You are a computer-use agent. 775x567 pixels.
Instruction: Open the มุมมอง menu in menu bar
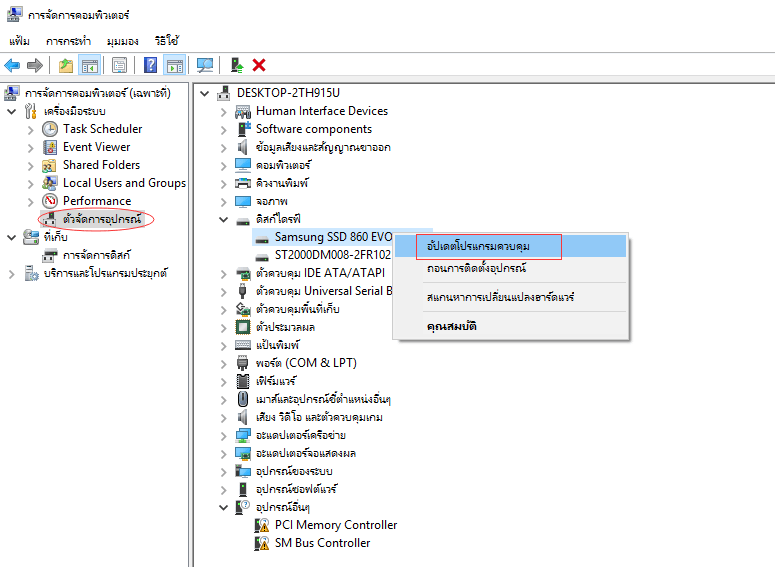point(122,41)
